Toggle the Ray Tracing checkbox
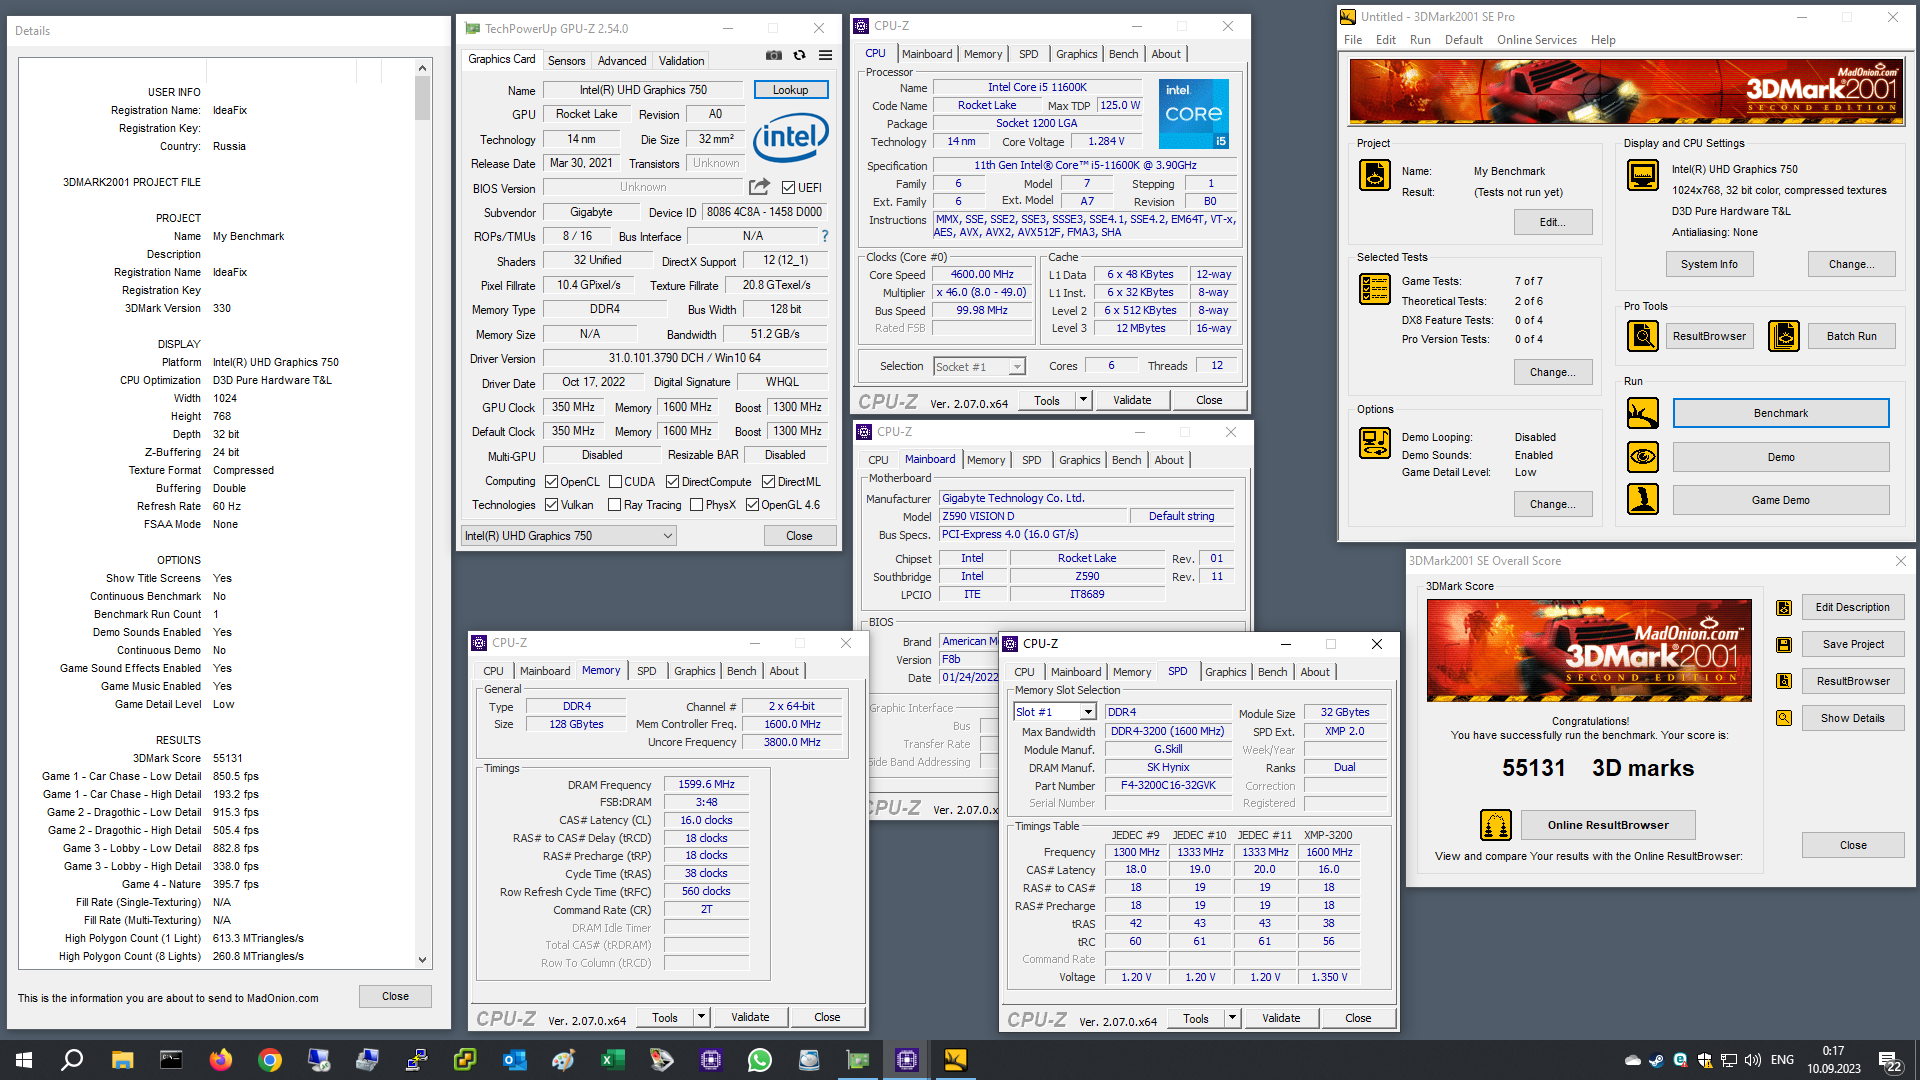 click(x=615, y=505)
